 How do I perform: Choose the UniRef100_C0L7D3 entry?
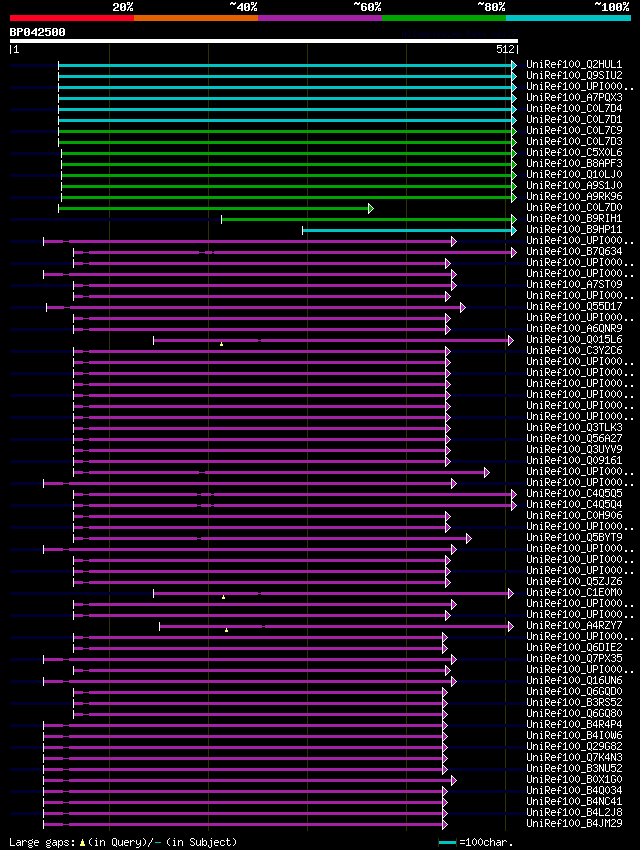(574, 141)
